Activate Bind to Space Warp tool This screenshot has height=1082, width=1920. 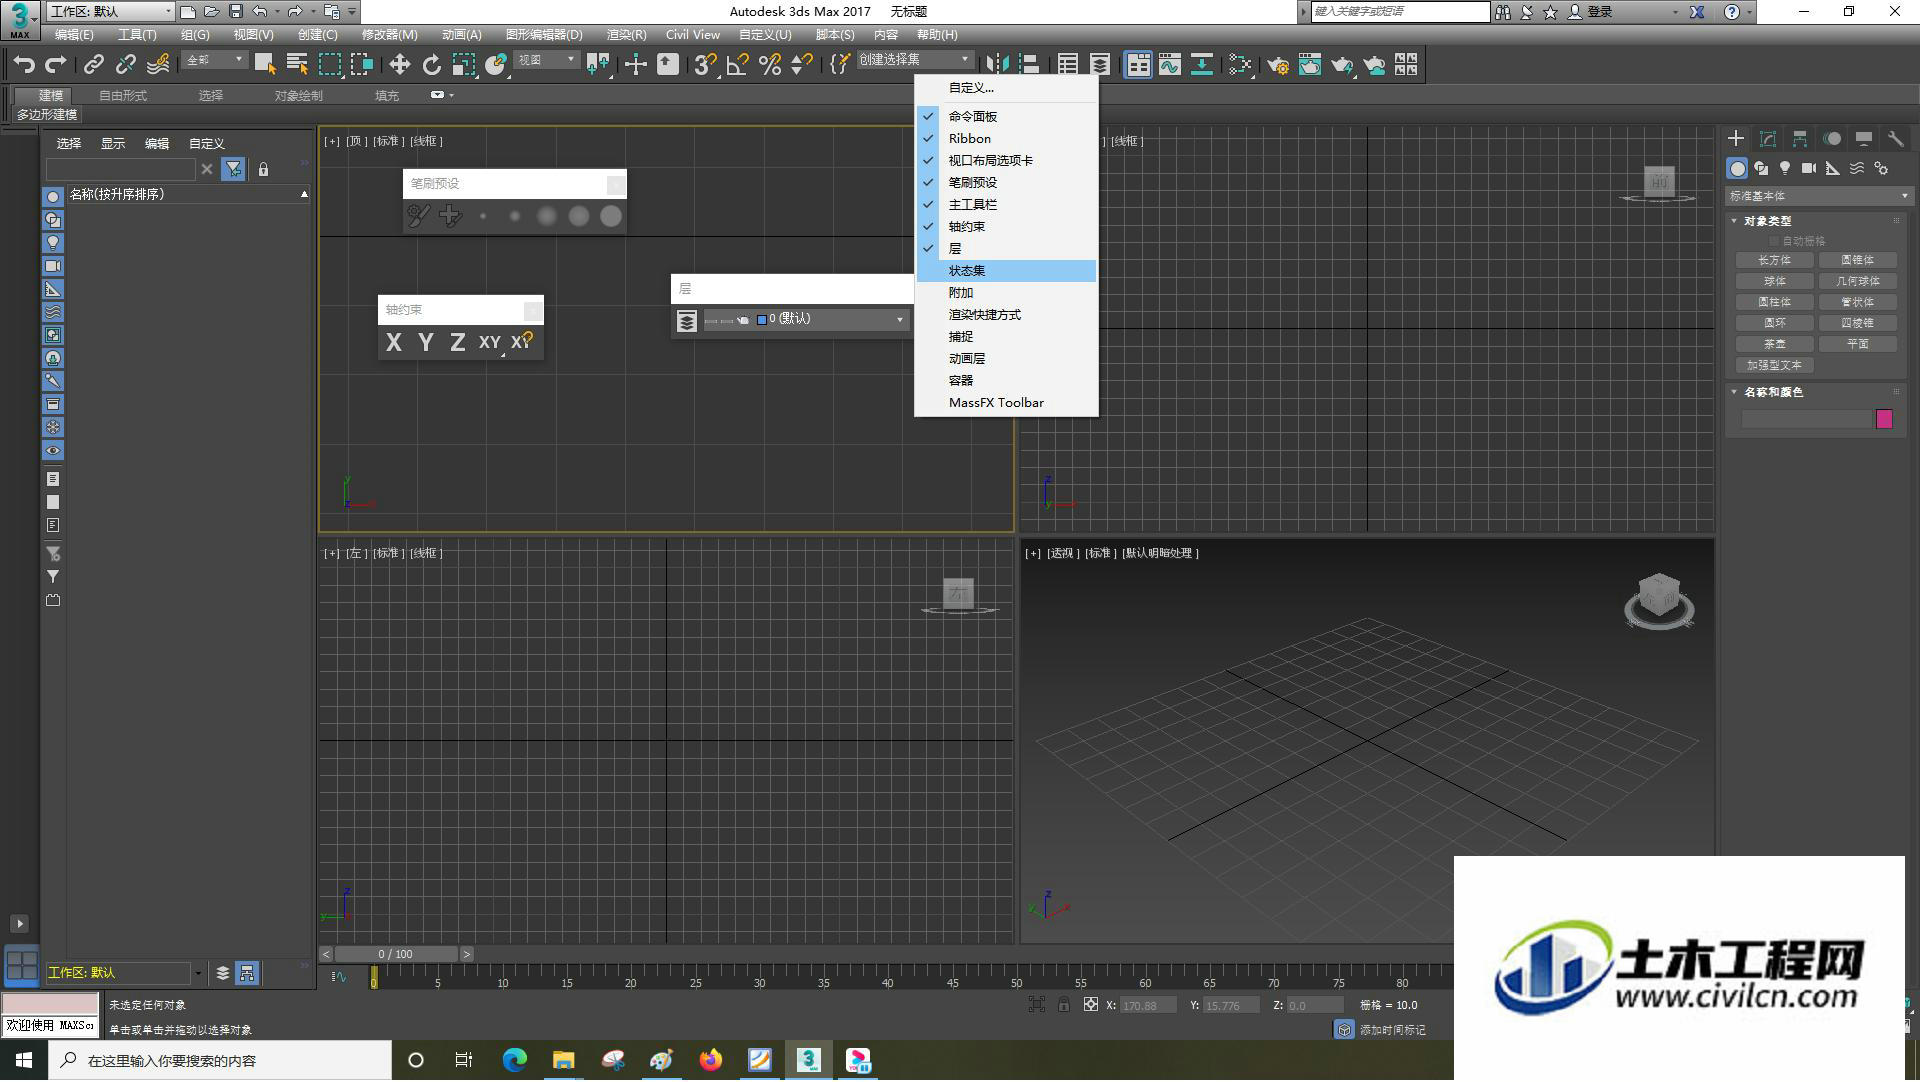click(x=158, y=65)
